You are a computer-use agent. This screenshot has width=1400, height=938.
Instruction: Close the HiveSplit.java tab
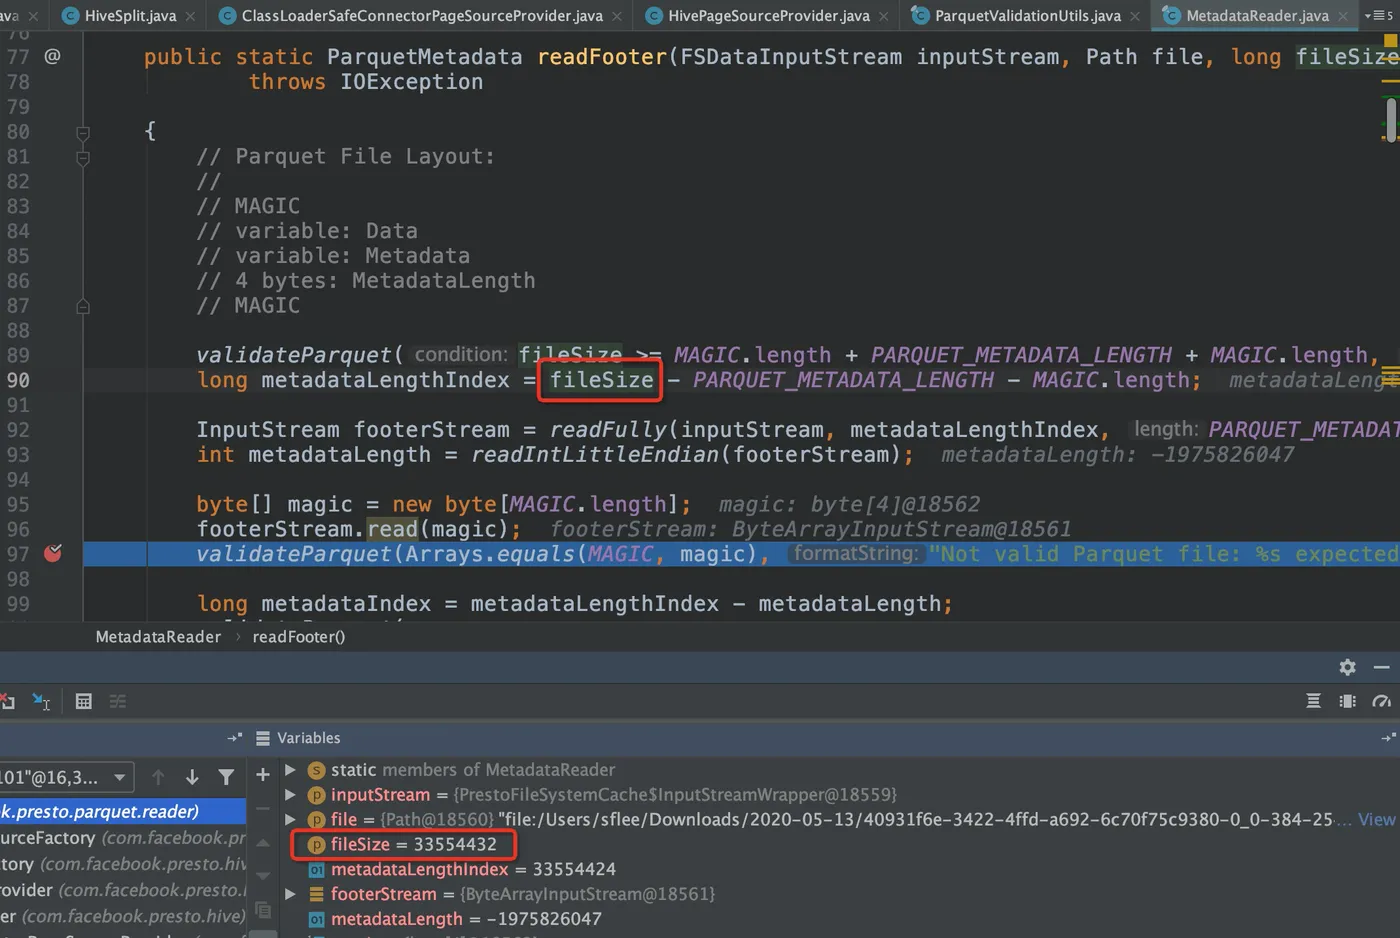[190, 16]
